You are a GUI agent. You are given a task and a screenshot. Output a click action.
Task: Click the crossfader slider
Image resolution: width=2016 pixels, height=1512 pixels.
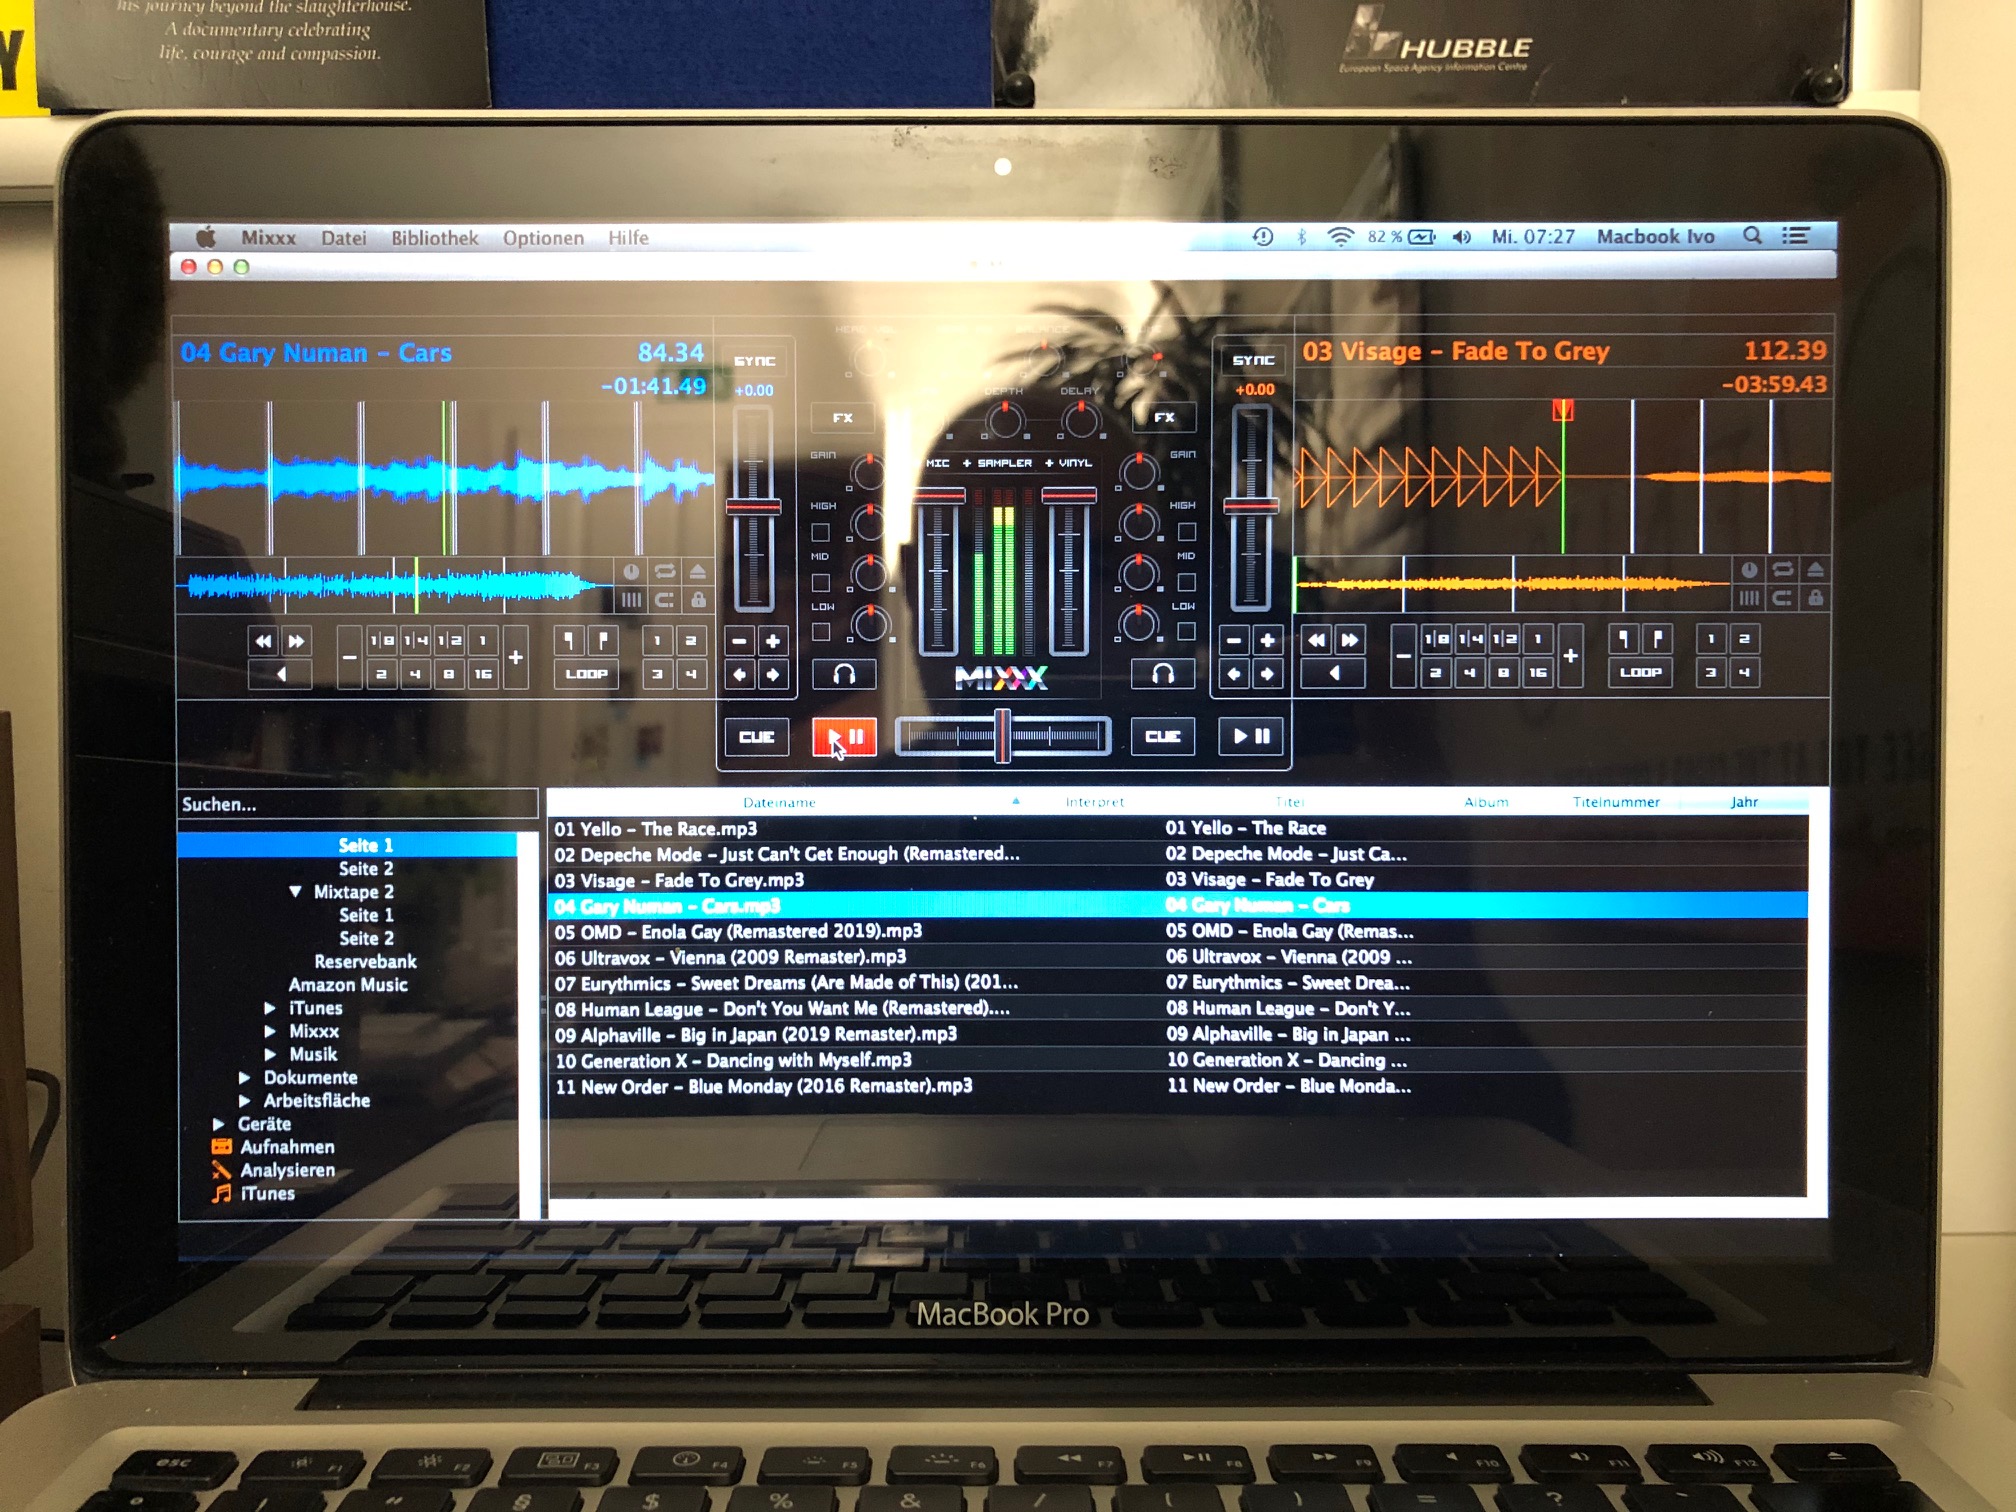(1002, 737)
